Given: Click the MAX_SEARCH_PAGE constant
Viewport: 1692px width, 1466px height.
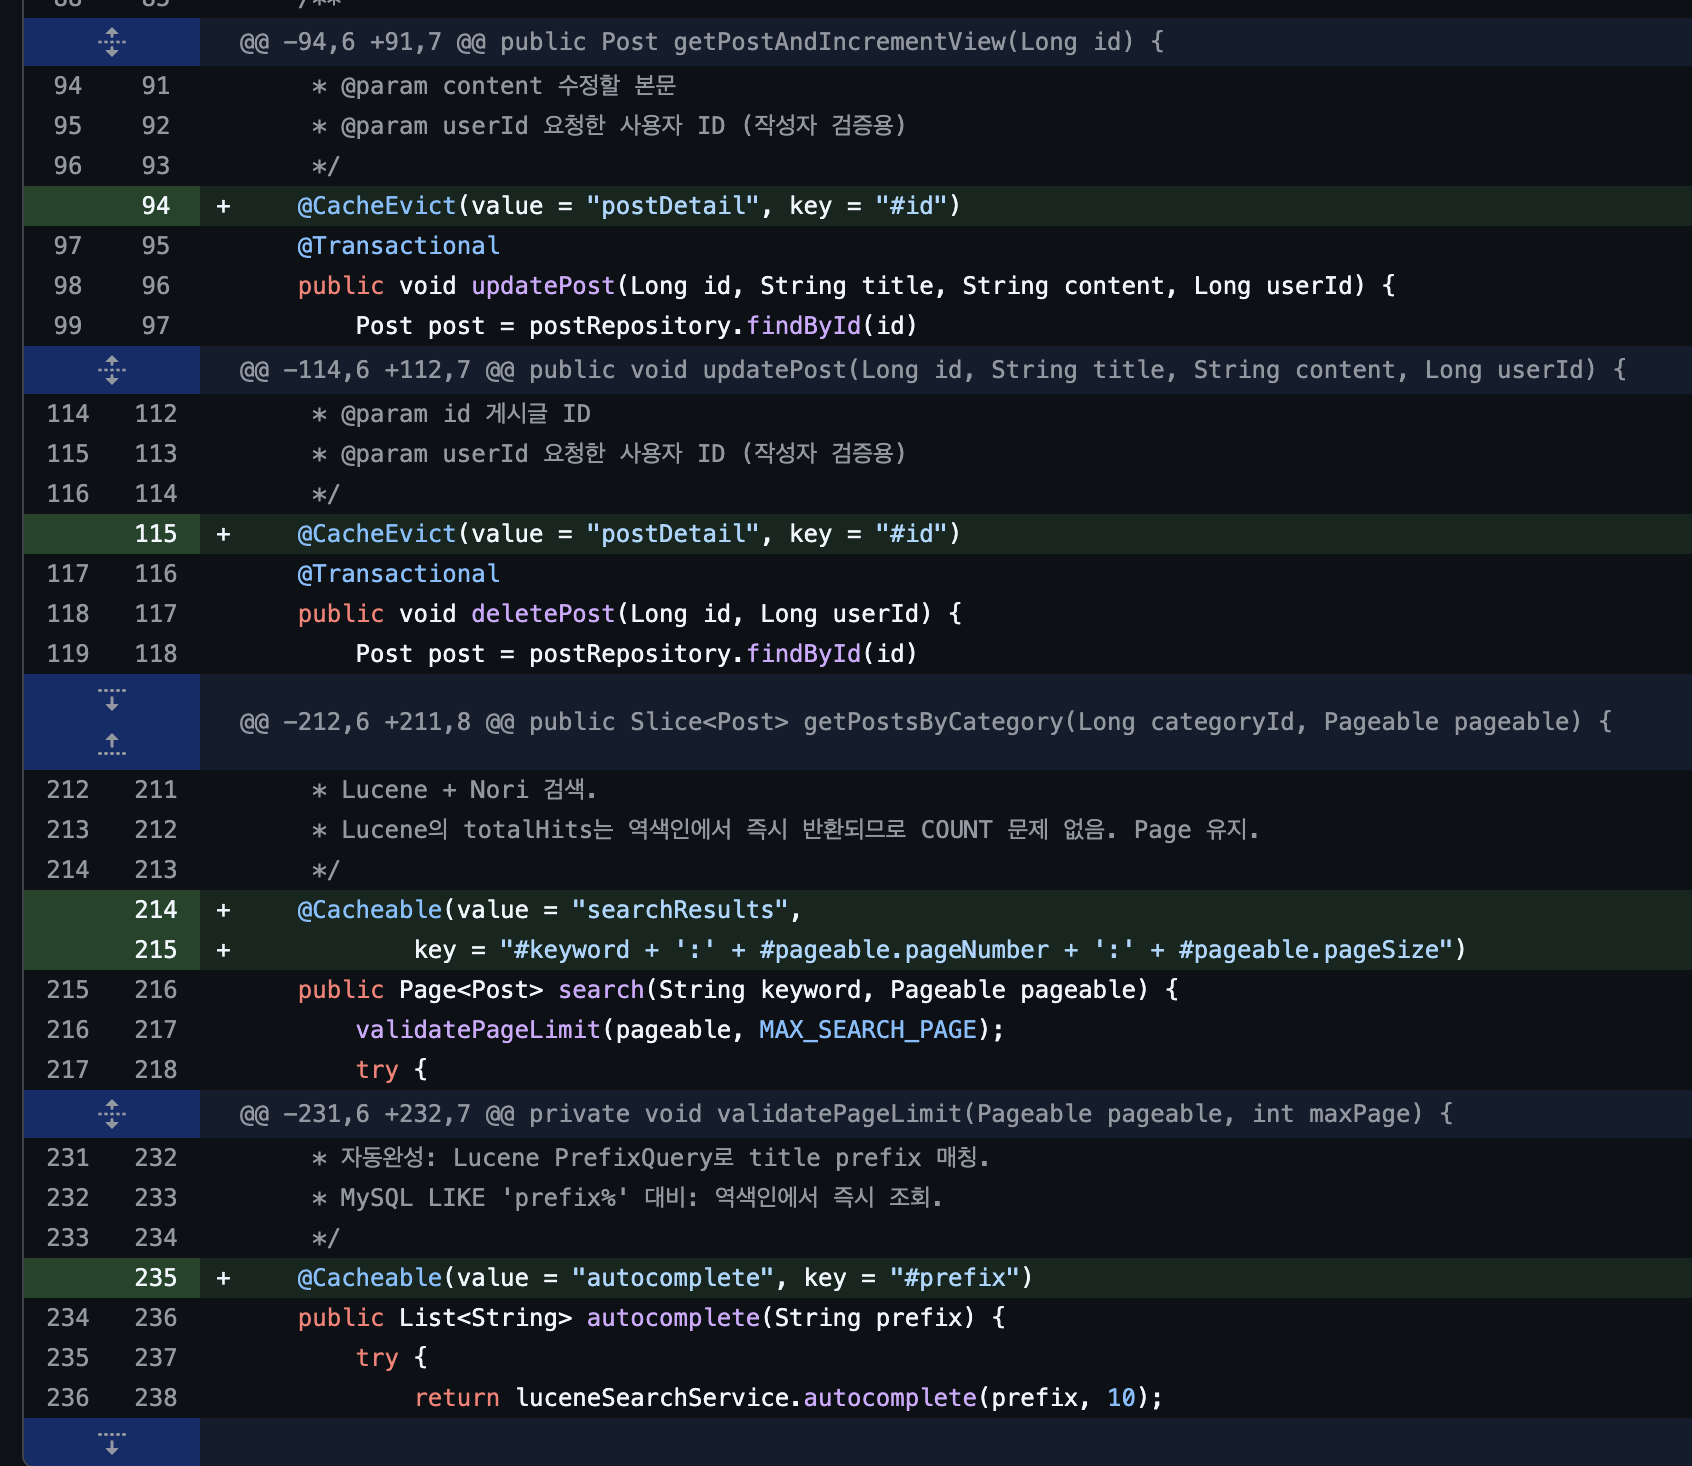Looking at the screenshot, I should [867, 1030].
